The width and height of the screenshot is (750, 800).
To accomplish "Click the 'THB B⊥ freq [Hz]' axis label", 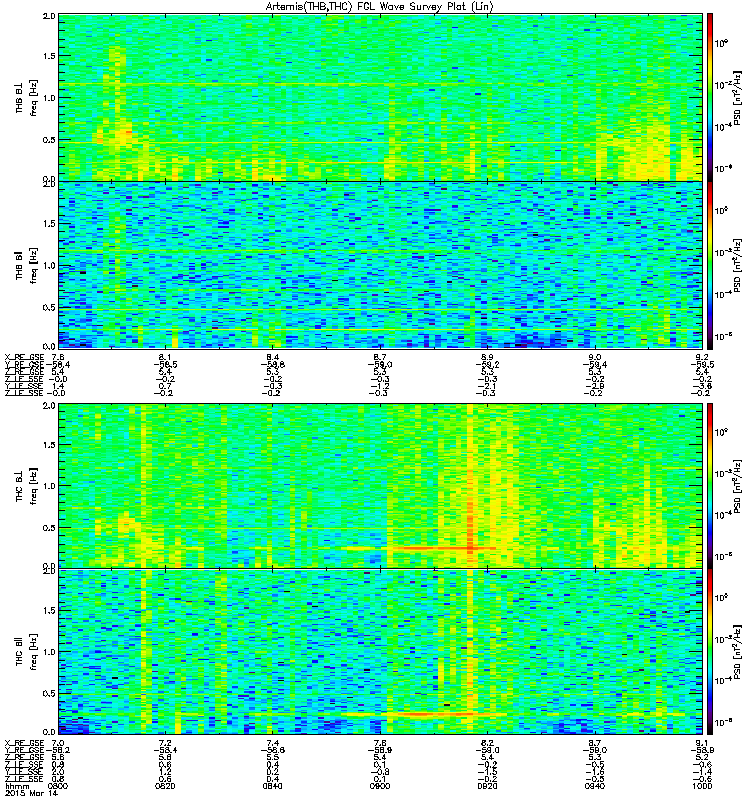I will (26, 97).
